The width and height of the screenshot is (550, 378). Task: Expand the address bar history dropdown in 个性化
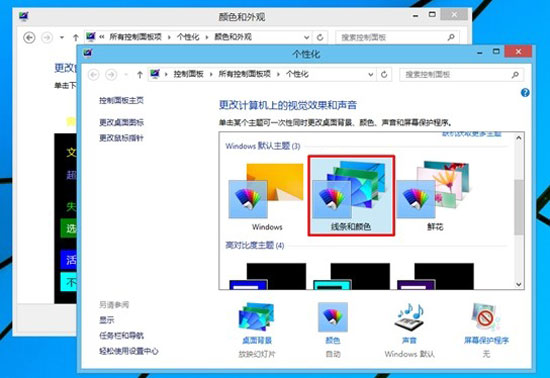click(x=370, y=74)
